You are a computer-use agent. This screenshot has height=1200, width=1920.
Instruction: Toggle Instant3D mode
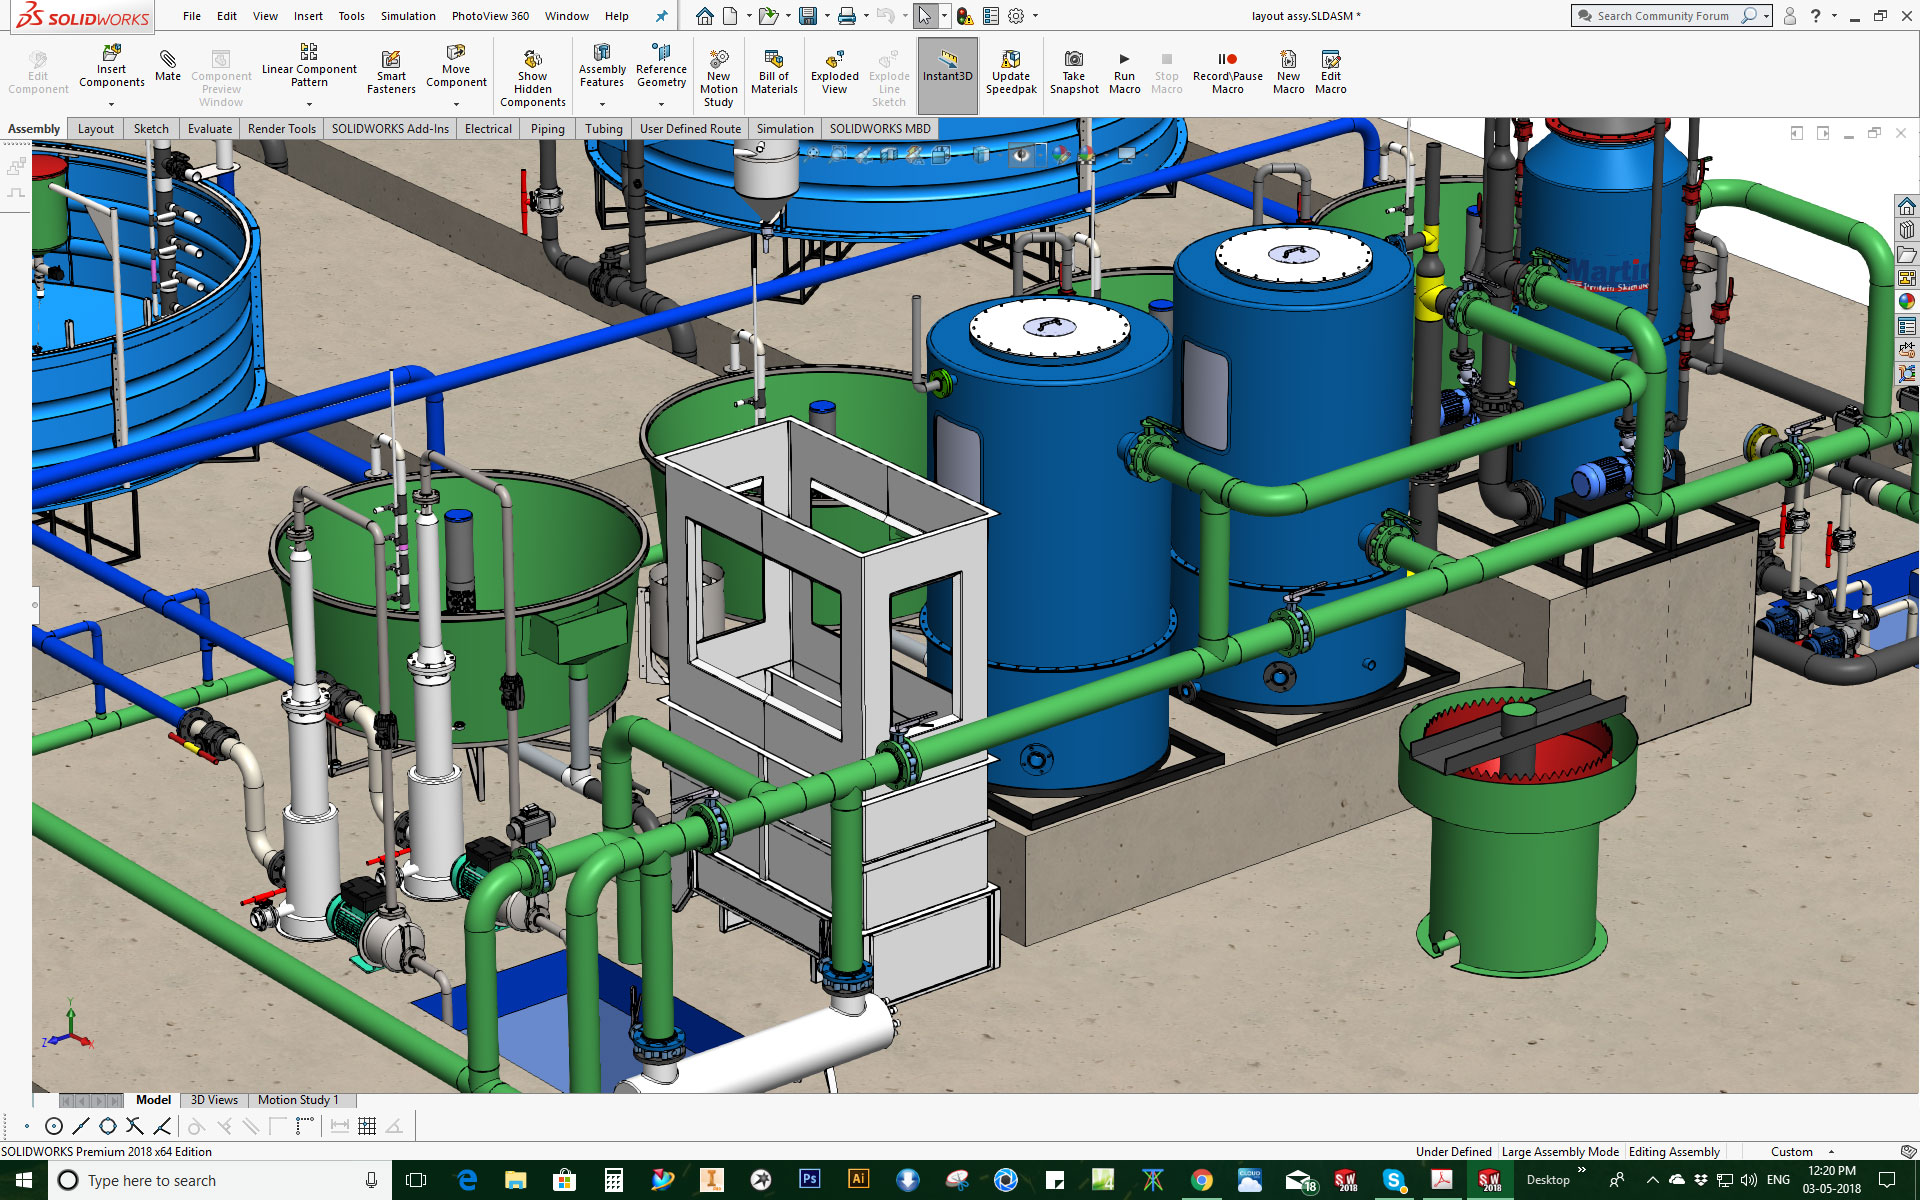click(x=947, y=75)
